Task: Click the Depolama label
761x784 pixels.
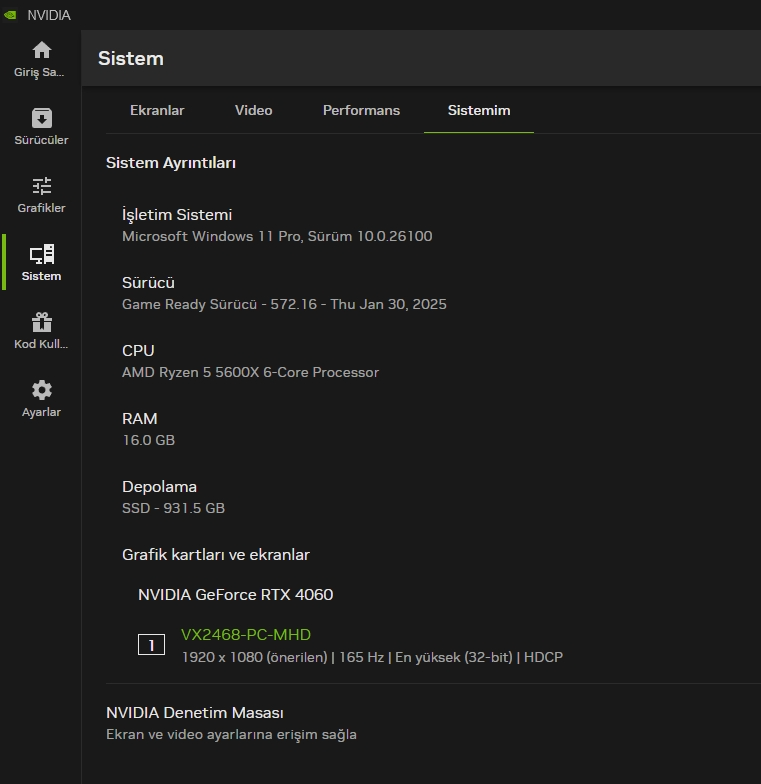Action: (159, 486)
